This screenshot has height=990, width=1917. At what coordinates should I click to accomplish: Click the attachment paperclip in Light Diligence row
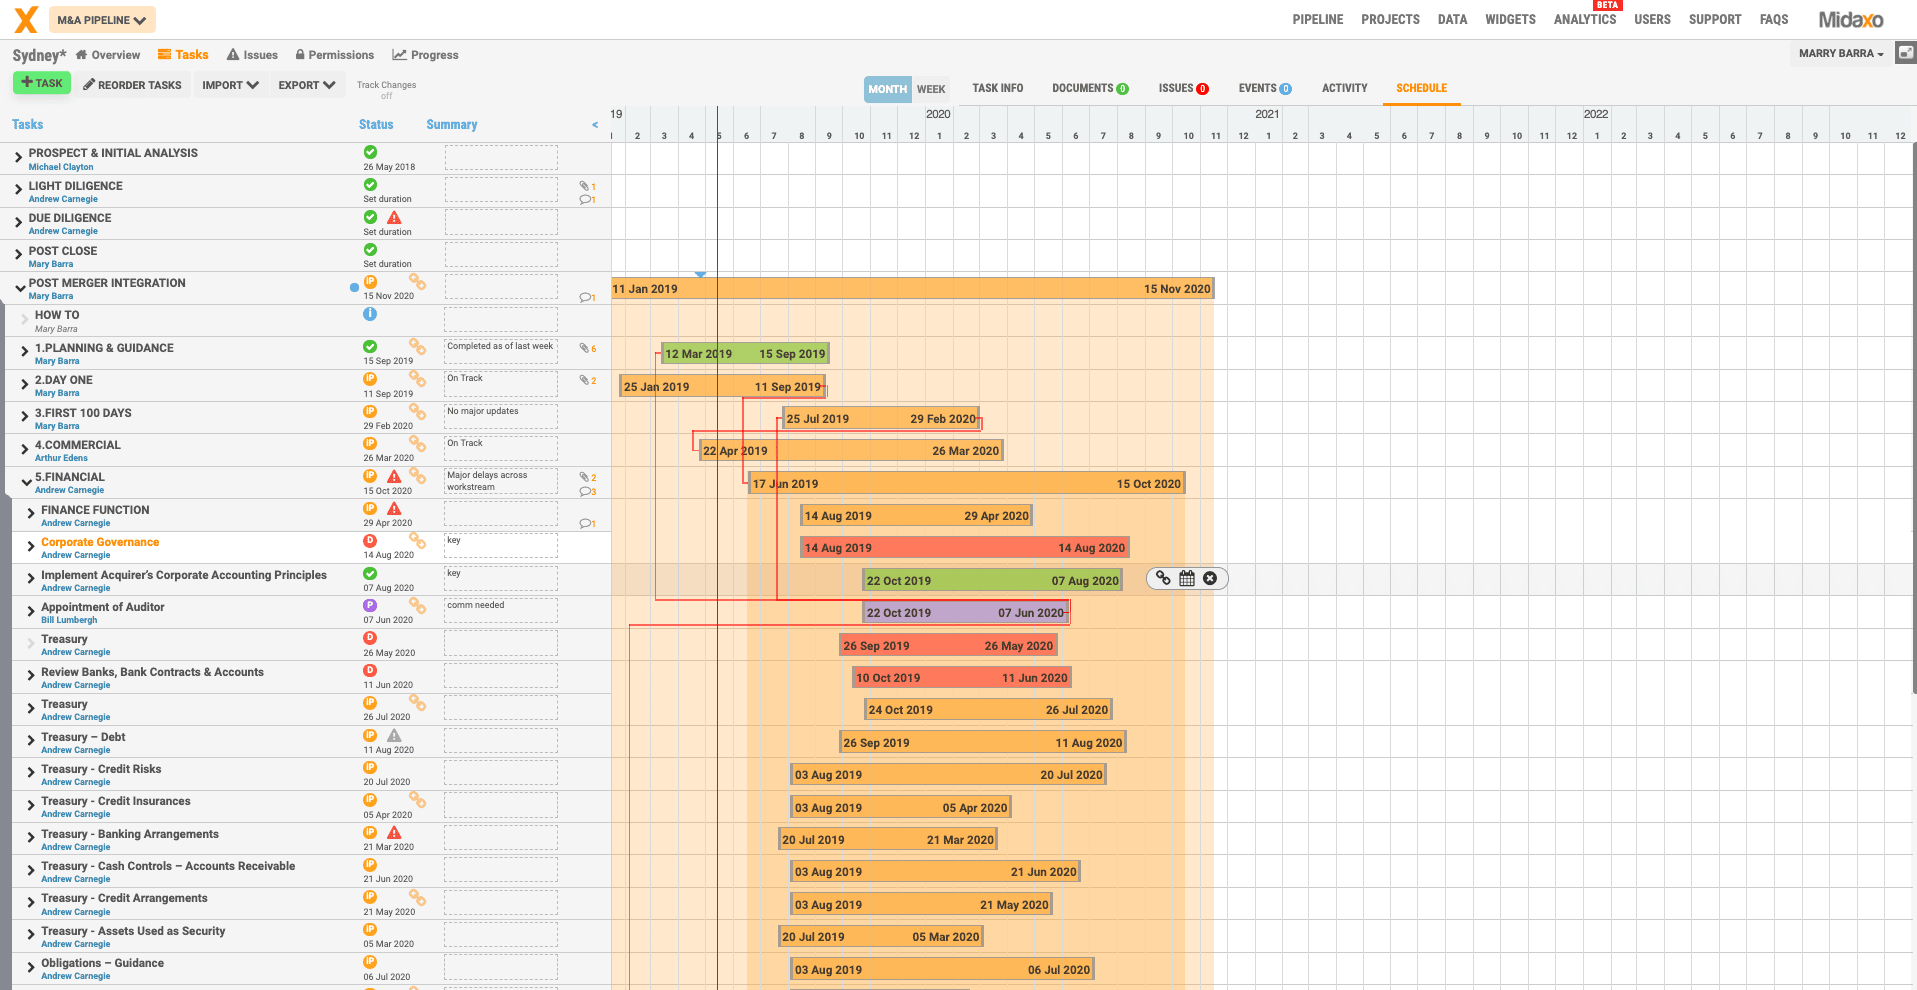coord(584,186)
